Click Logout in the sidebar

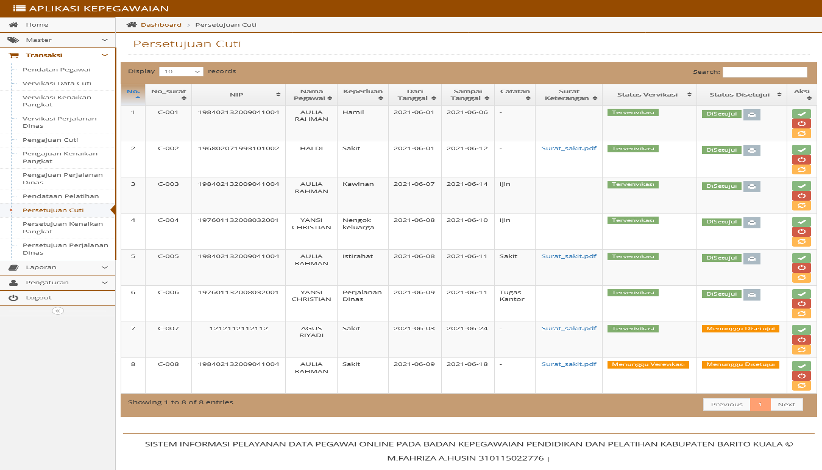pyautogui.click(x=58, y=298)
